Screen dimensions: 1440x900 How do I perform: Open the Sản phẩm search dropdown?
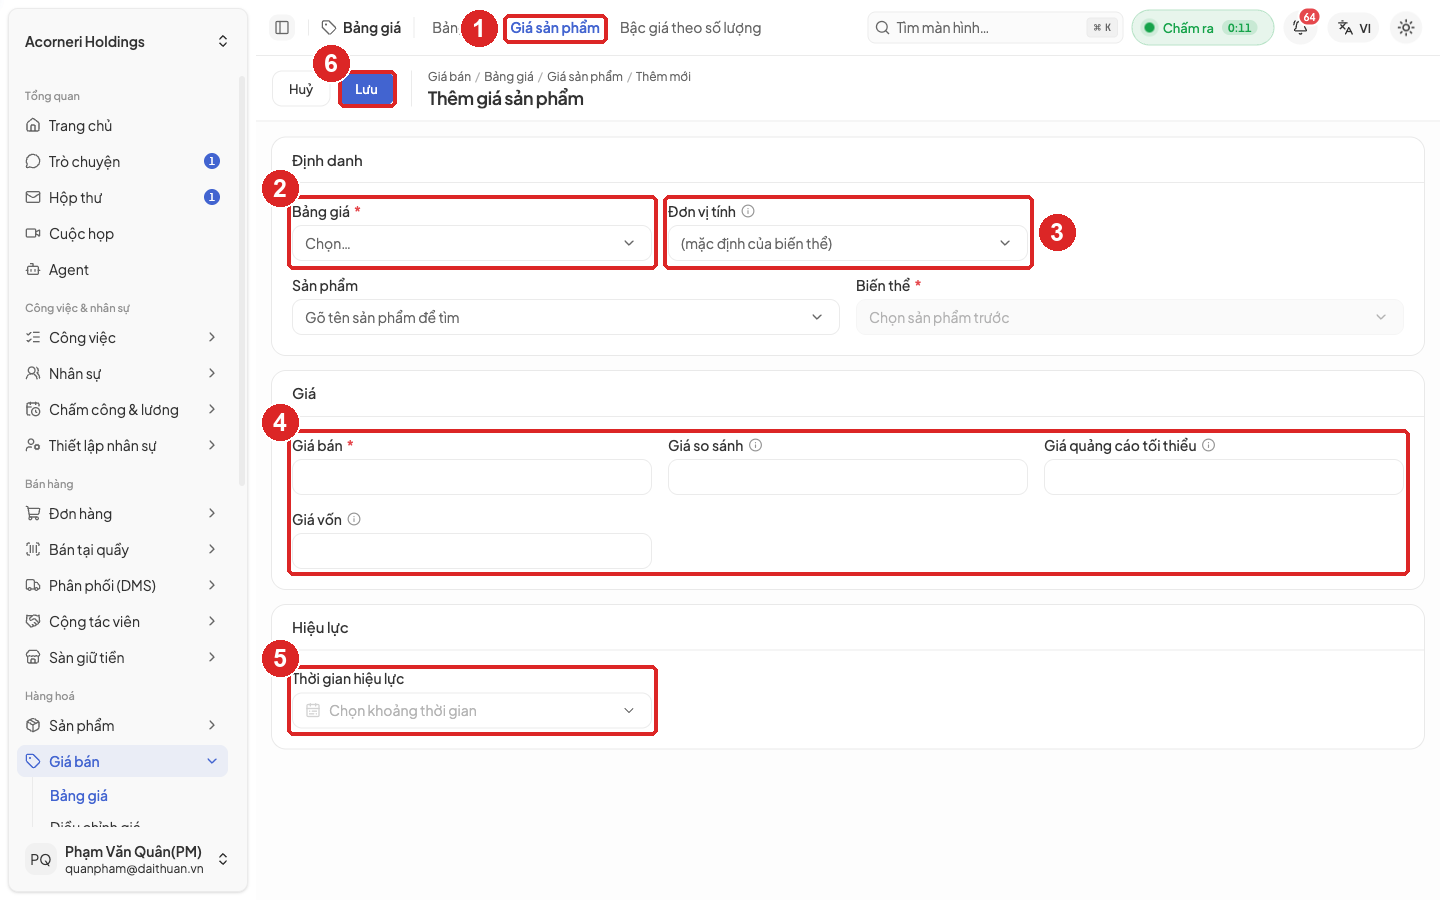[x=566, y=318]
